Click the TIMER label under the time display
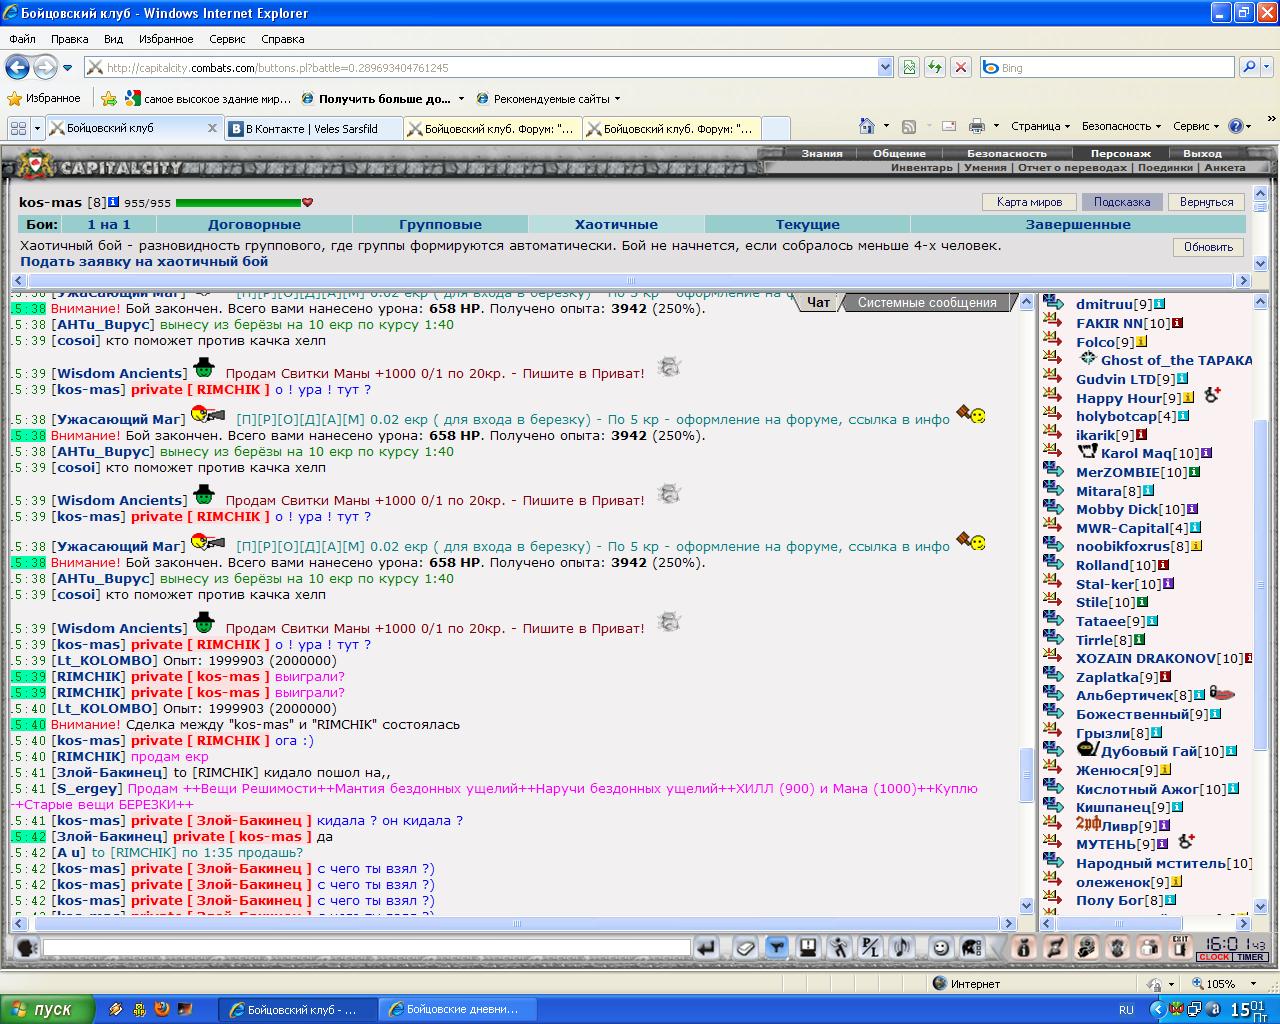Viewport: 1280px width, 1024px height. pyautogui.click(x=1250, y=957)
